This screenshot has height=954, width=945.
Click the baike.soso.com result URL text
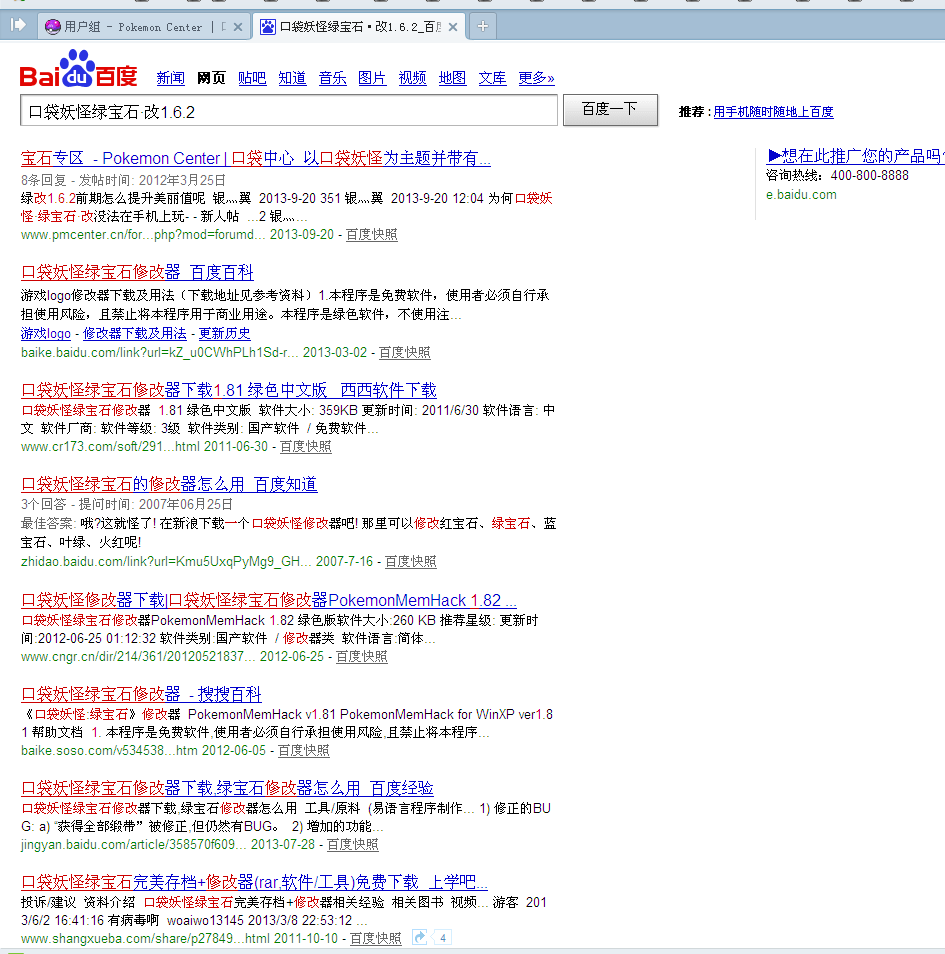pos(109,751)
